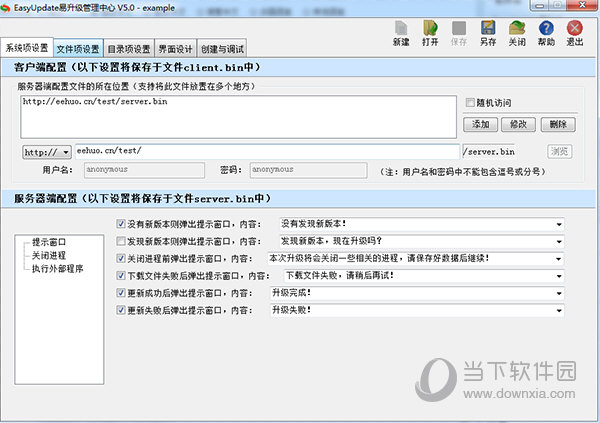This screenshot has height=423, width=600.
Task: Toggle 更新成功后弹出提示窗口 checkbox
Action: [121, 293]
